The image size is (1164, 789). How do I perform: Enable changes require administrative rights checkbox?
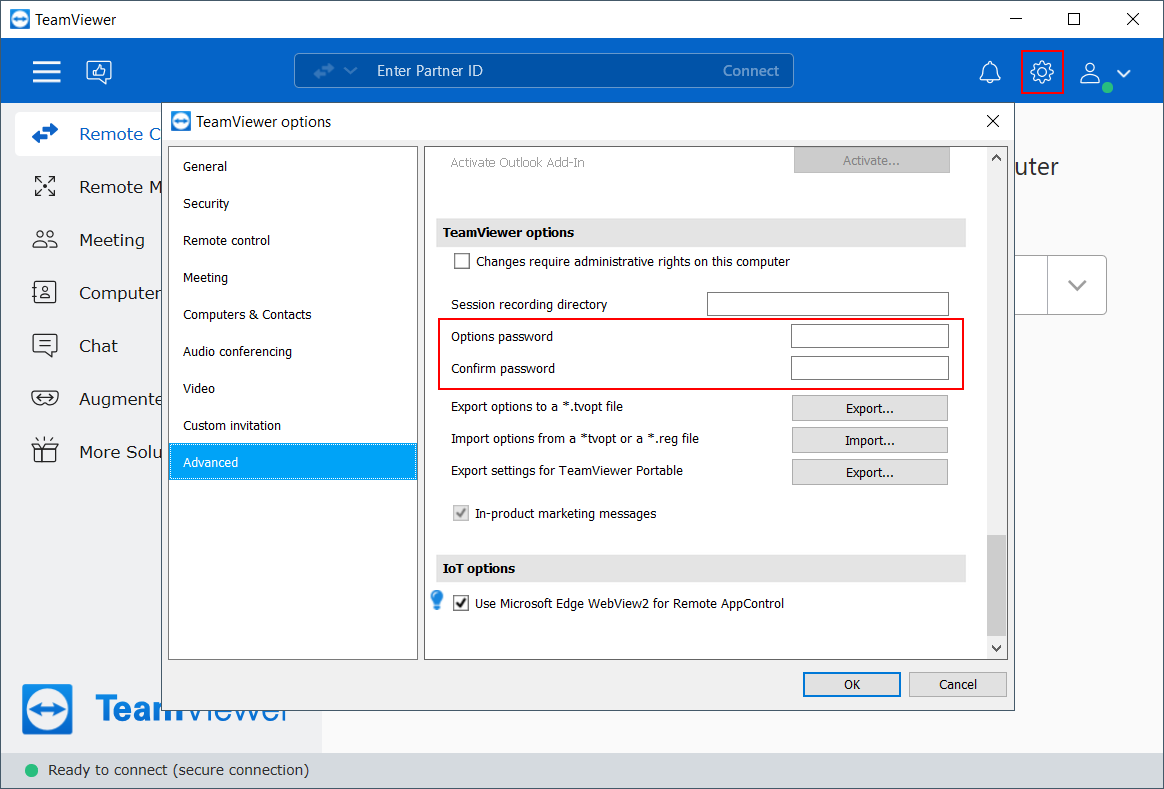pos(462,262)
